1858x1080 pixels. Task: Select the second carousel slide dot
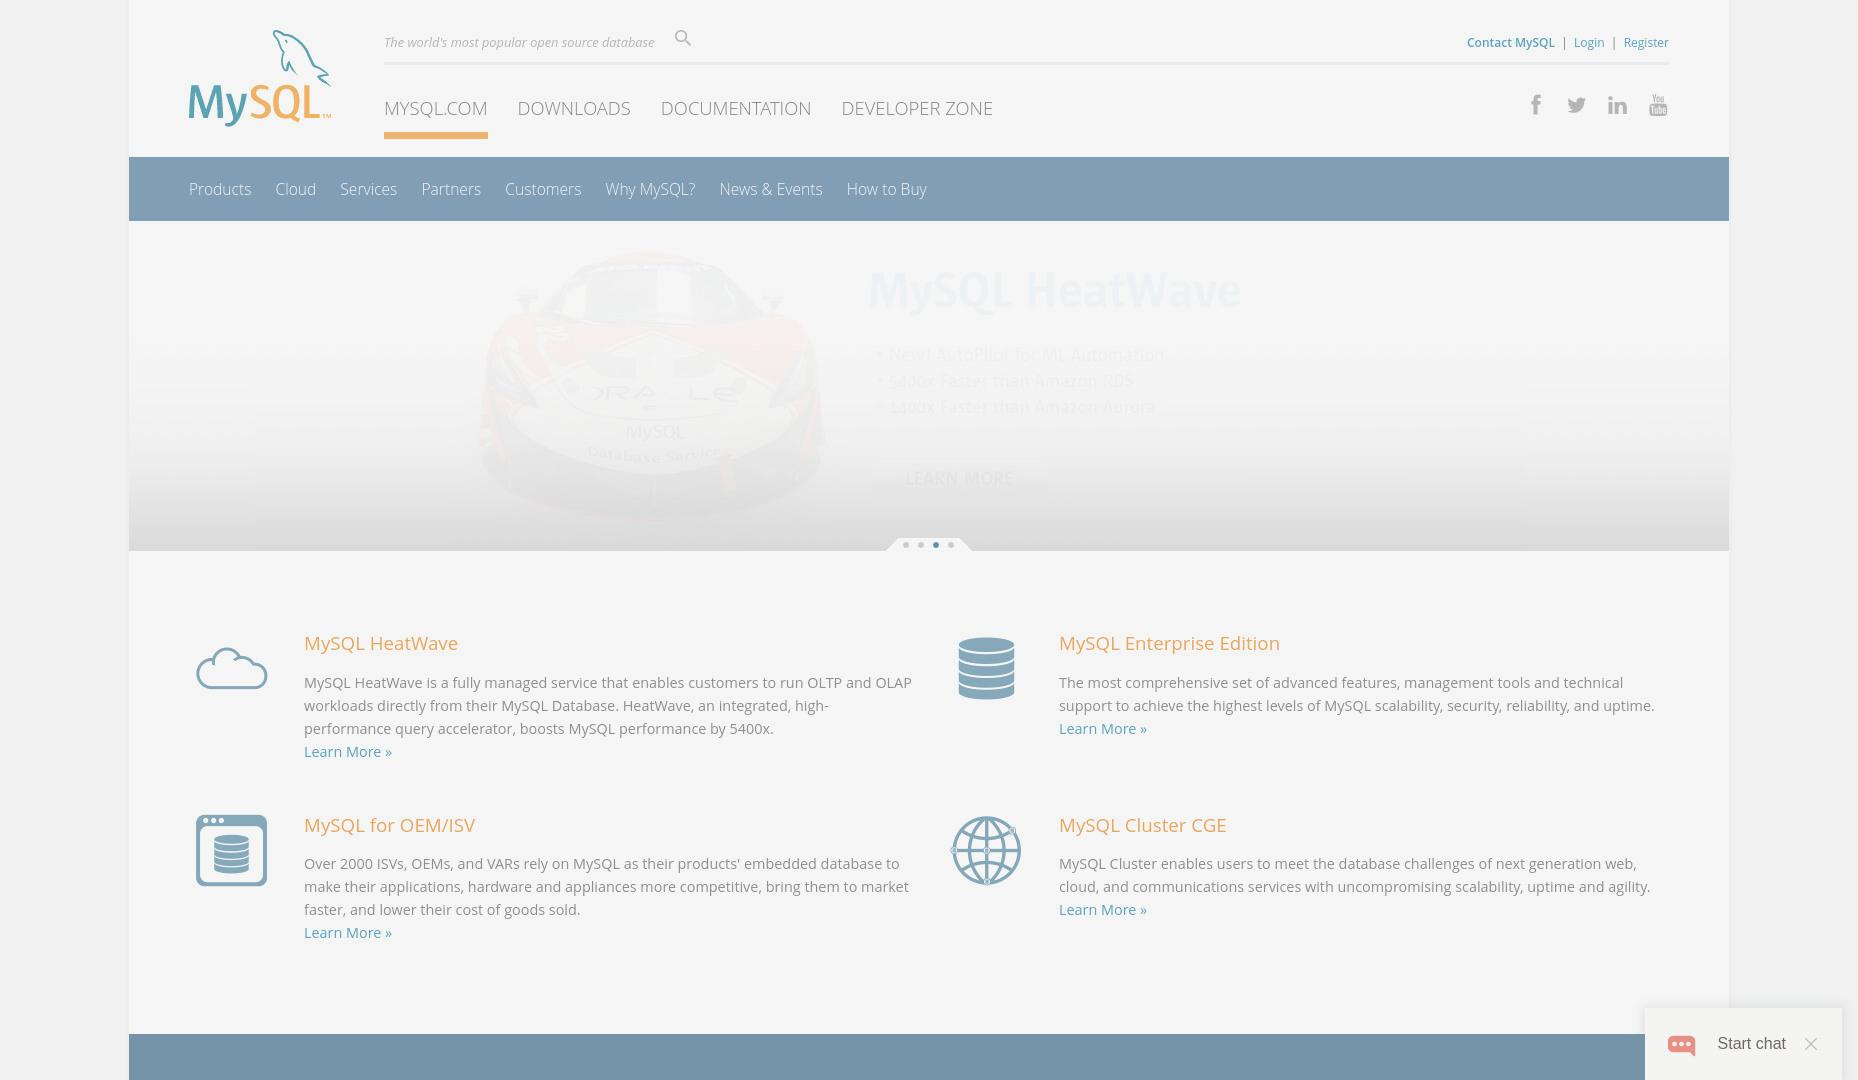[921, 545]
